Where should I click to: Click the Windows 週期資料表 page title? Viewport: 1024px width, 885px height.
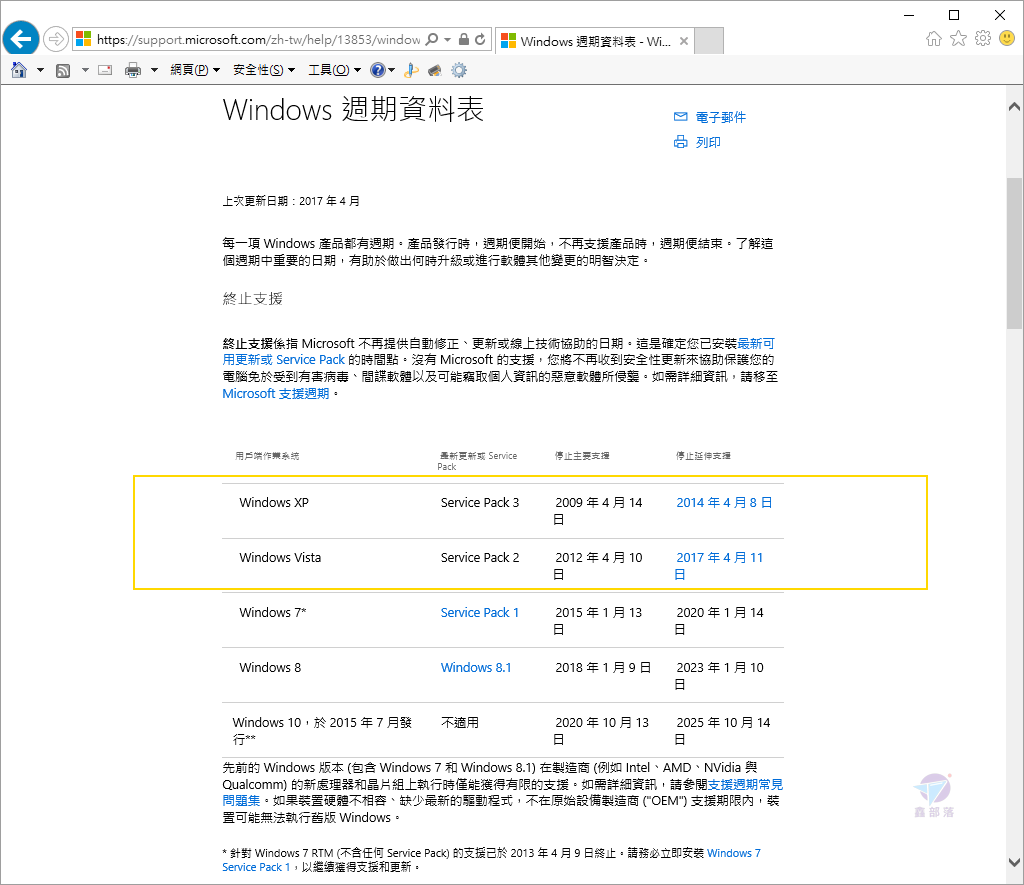pos(353,109)
